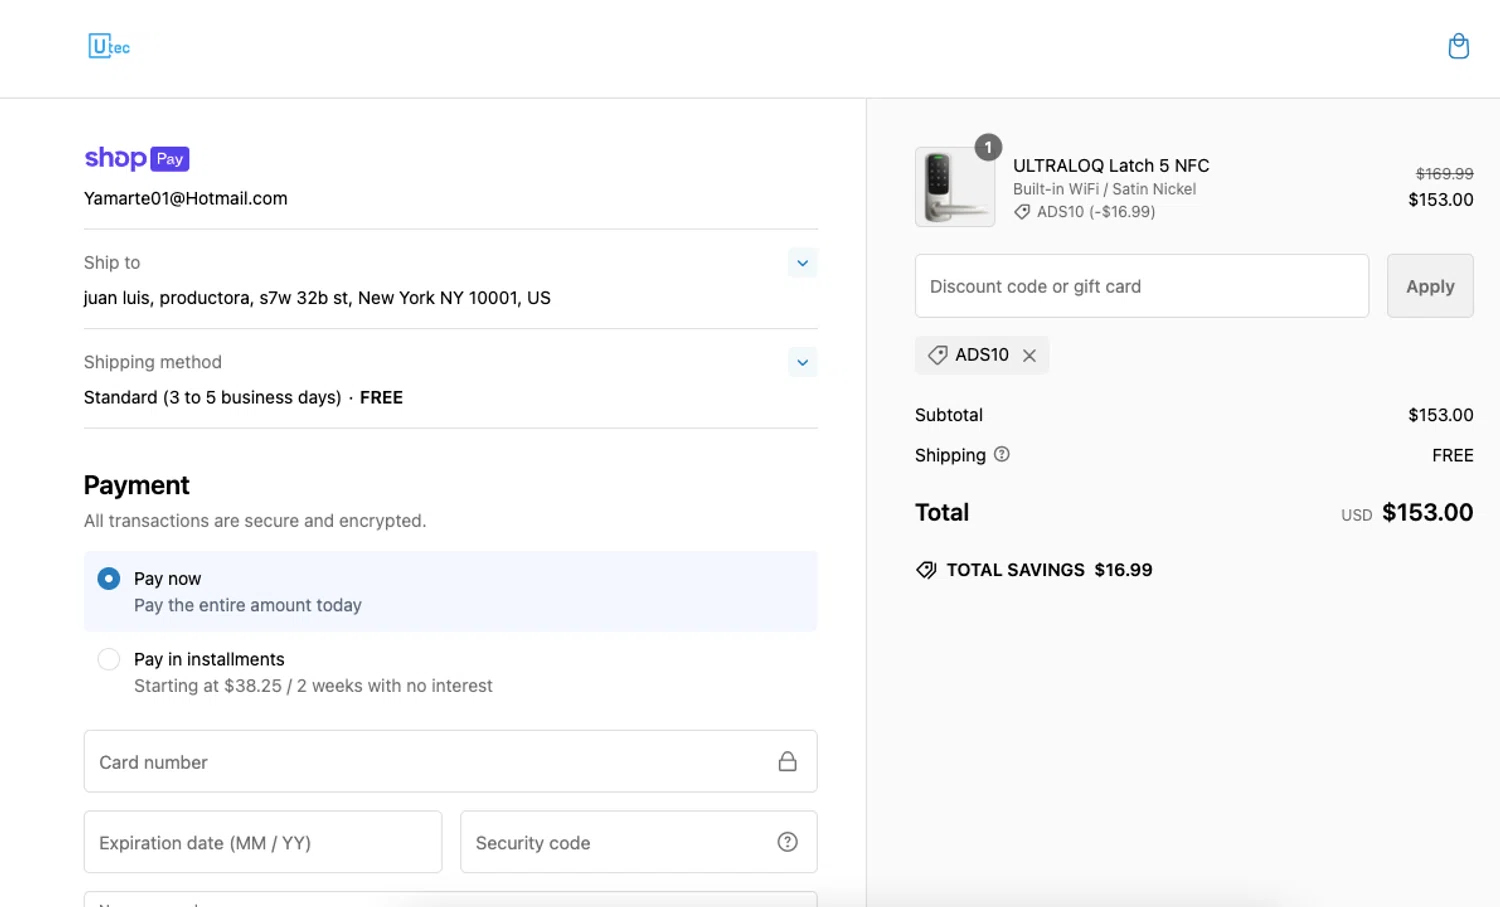The image size is (1500, 907).
Task: Focus the Card number field
Action: click(450, 762)
